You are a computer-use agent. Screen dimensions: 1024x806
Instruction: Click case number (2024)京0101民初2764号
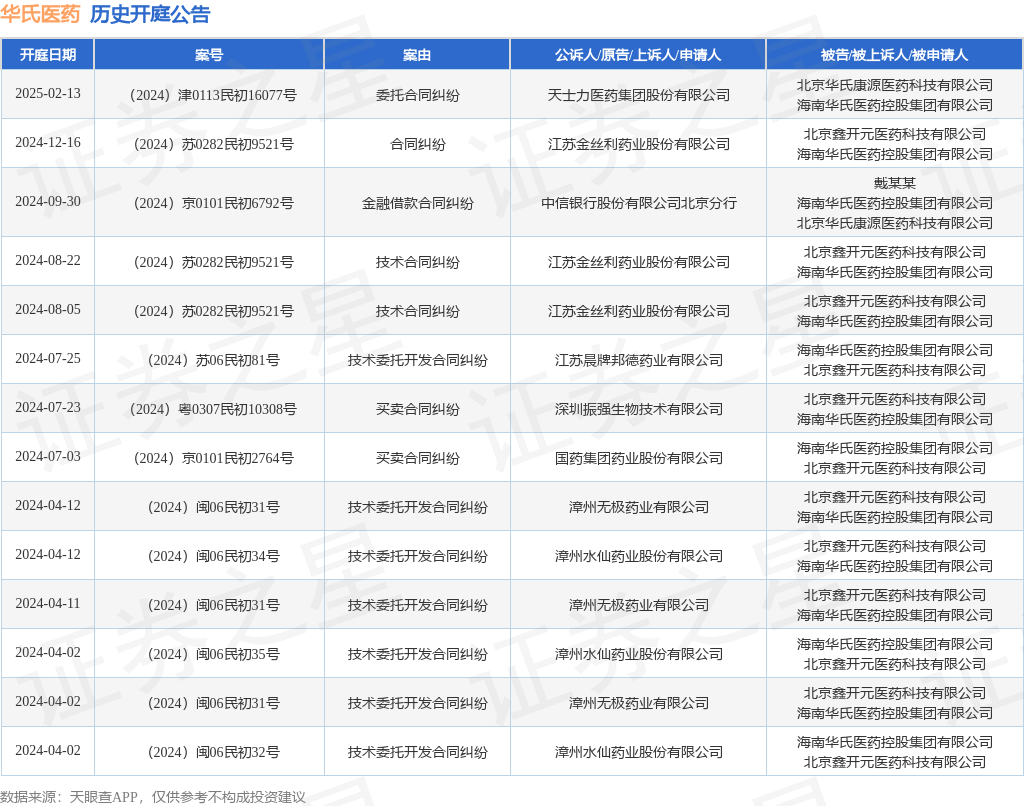214,458
